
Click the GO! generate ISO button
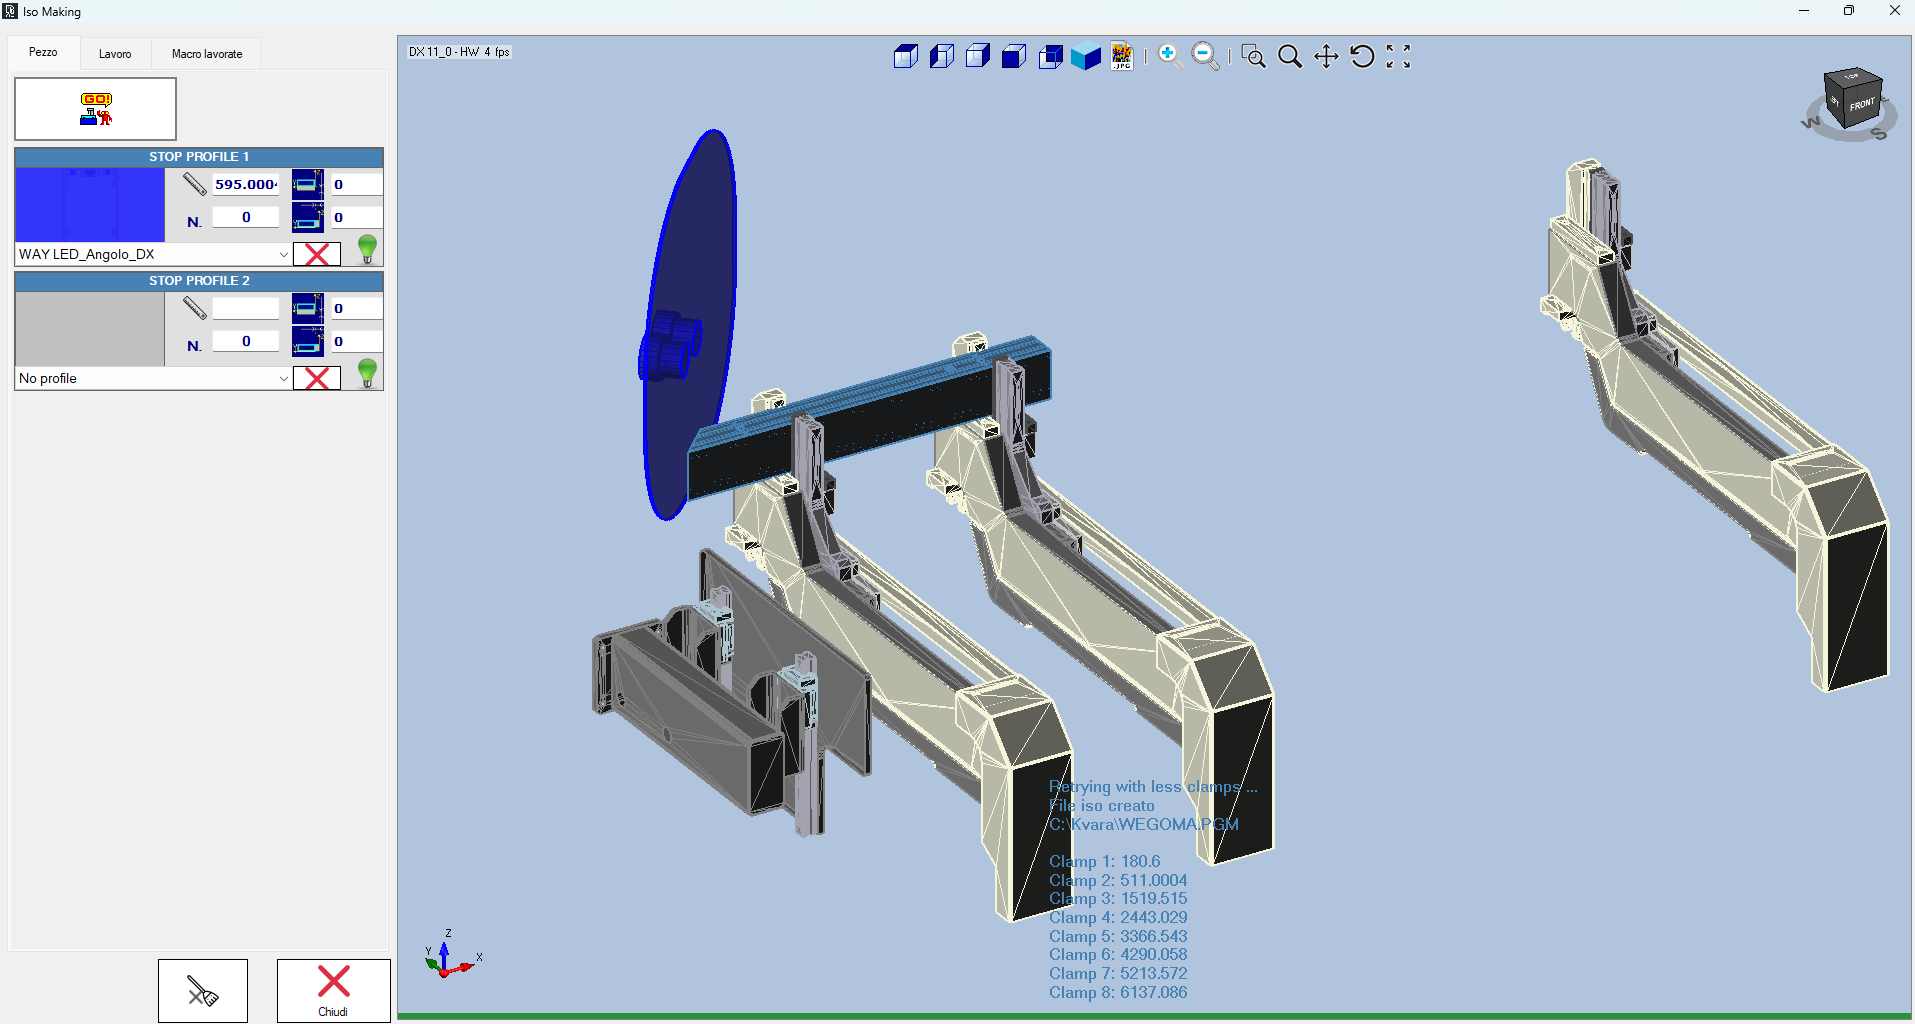click(x=96, y=109)
